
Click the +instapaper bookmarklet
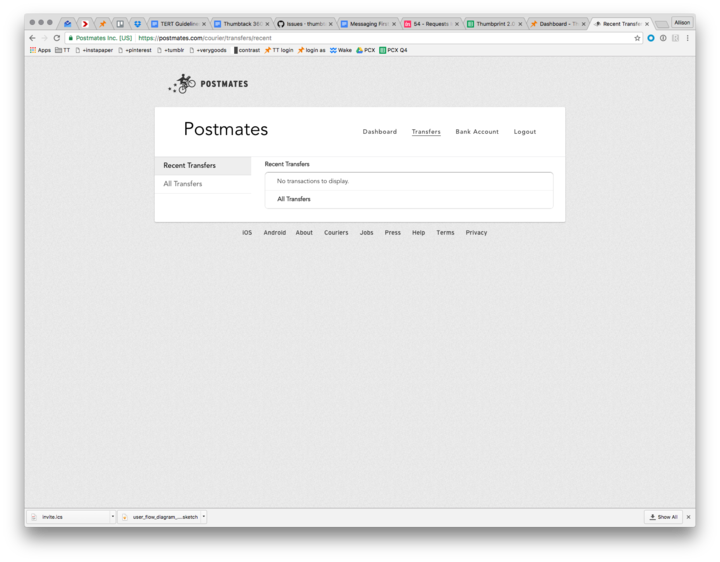(x=94, y=50)
